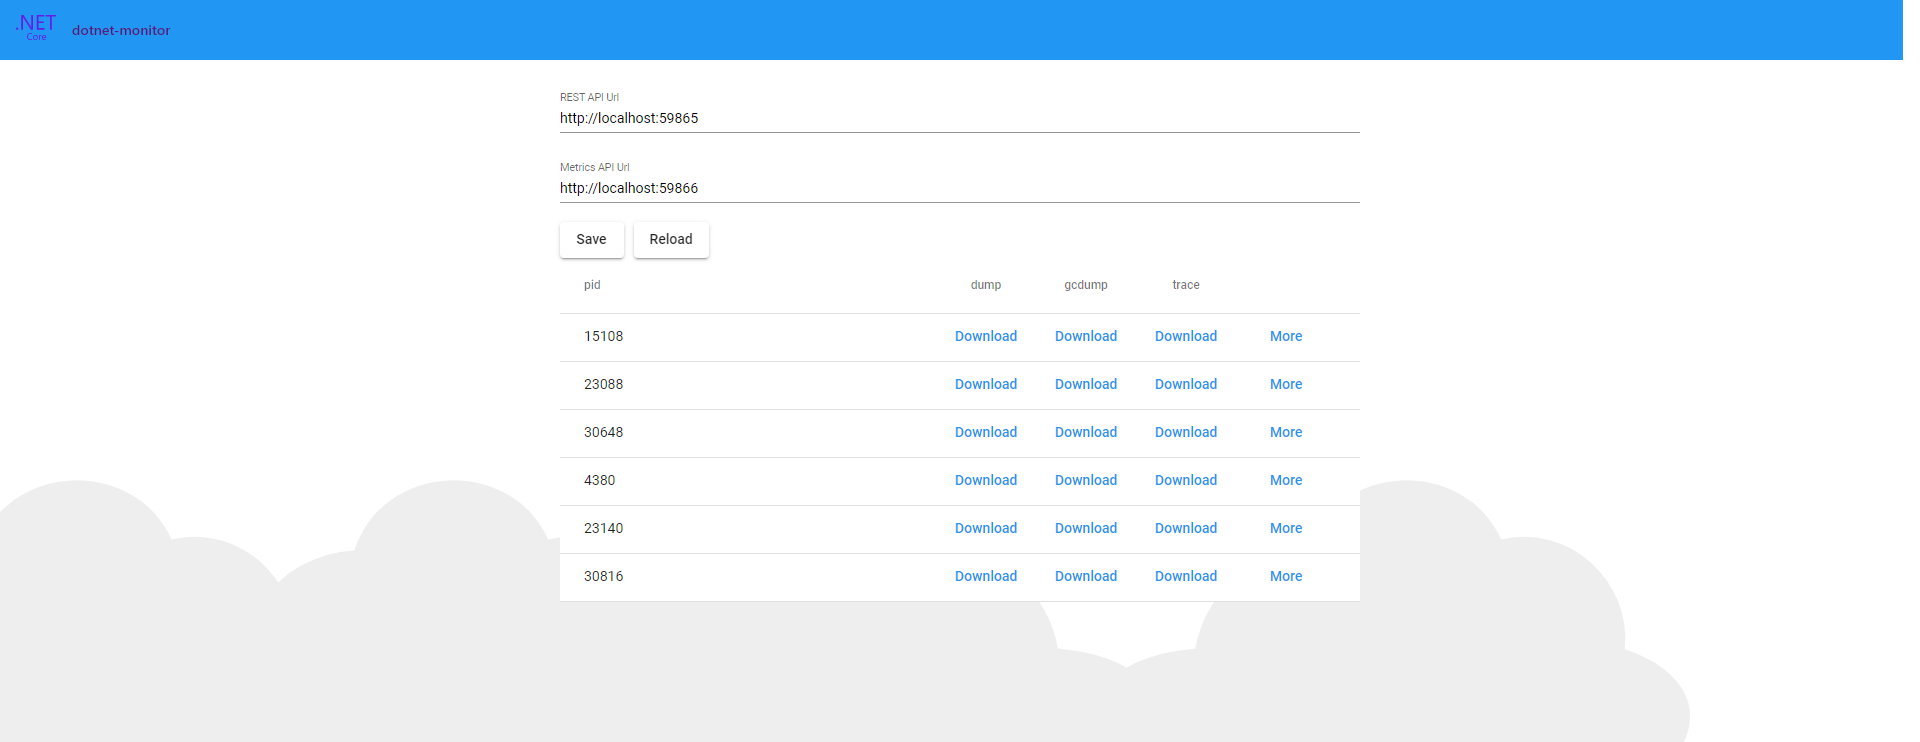1920x742 pixels.
Task: Click the Save button
Action: click(591, 239)
